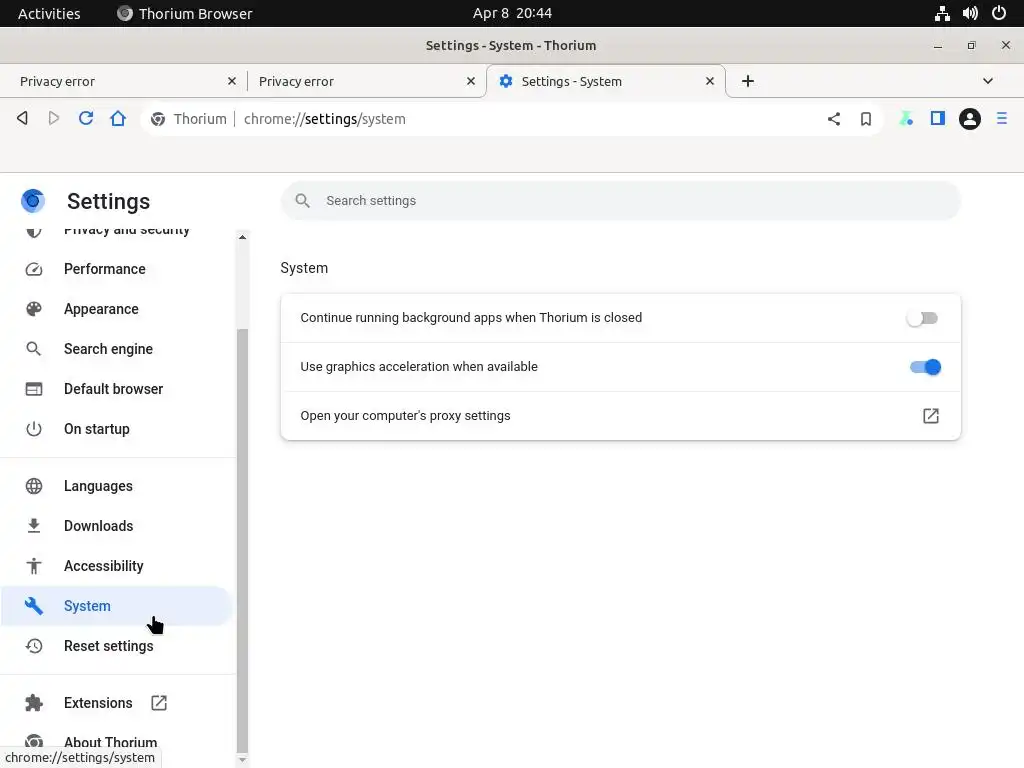
Task: Go back using the browser back arrow
Action: (x=22, y=118)
